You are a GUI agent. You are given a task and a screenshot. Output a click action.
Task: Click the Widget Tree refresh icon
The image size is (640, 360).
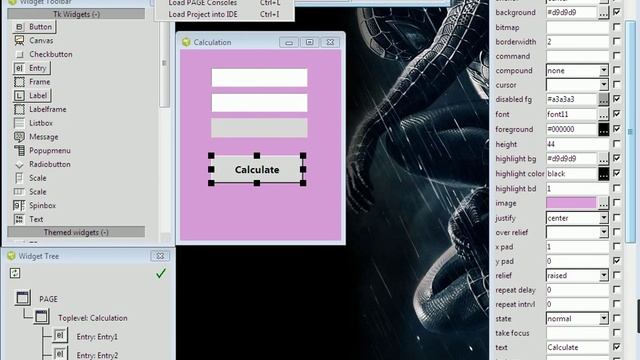point(15,273)
